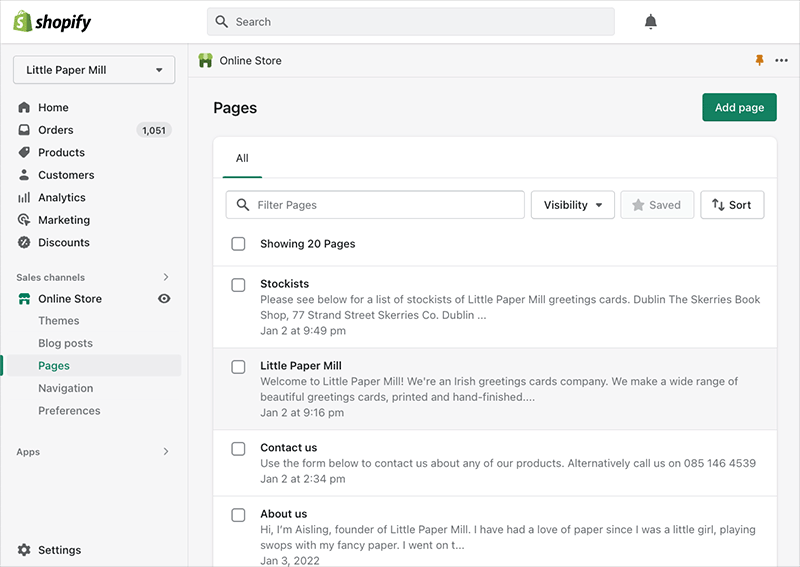Open Preferences under Online Store
Image resolution: width=800 pixels, height=567 pixels.
point(69,410)
